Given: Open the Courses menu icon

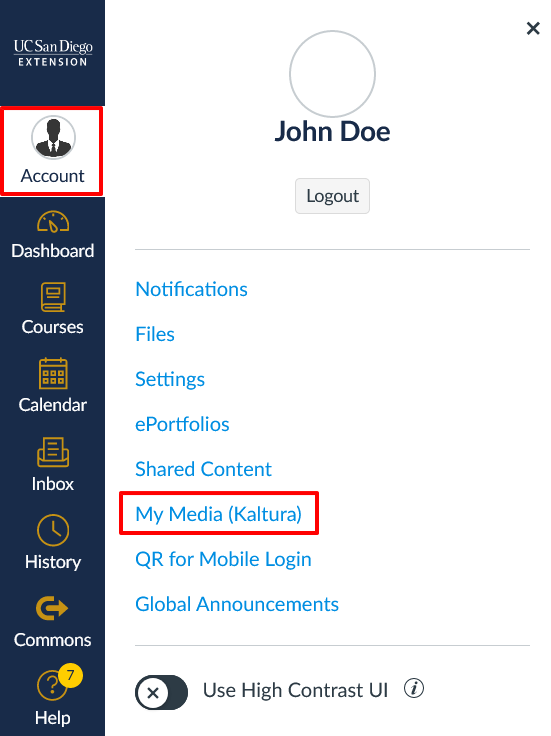Looking at the screenshot, I should pyautogui.click(x=53, y=297).
